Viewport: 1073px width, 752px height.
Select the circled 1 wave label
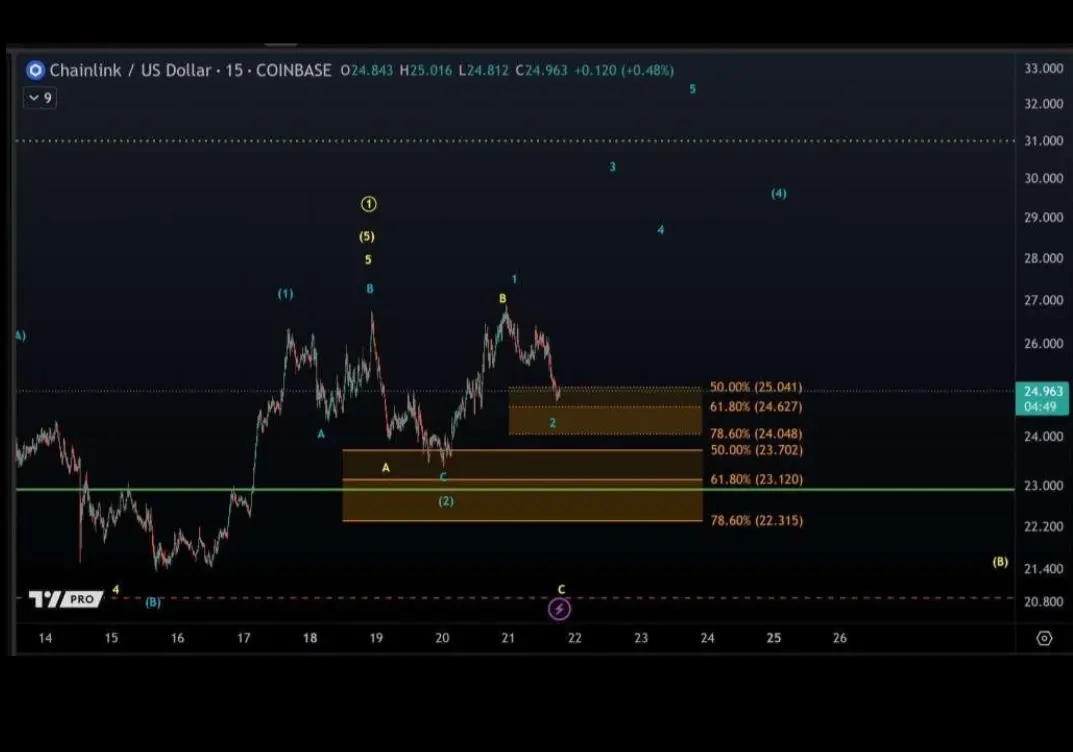(368, 204)
